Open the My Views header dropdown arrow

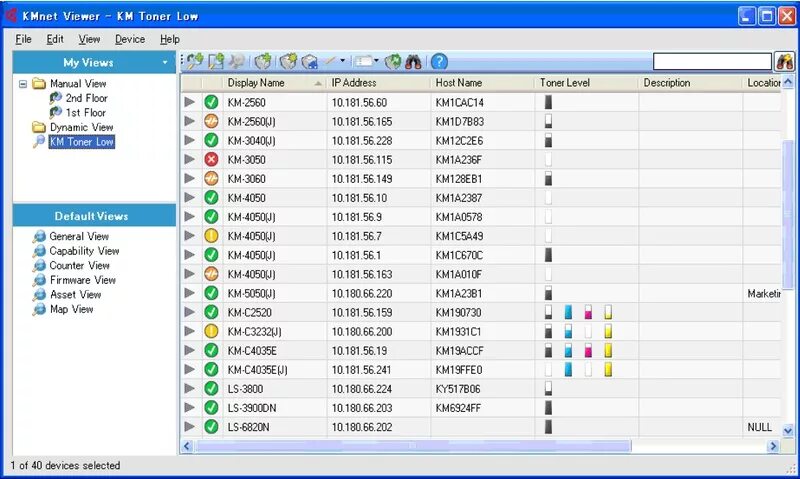[165, 62]
